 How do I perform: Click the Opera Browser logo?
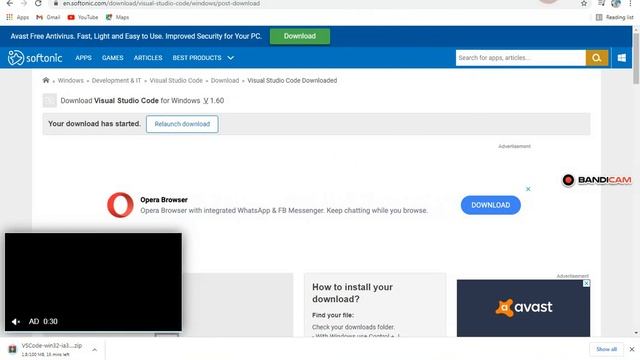120,205
